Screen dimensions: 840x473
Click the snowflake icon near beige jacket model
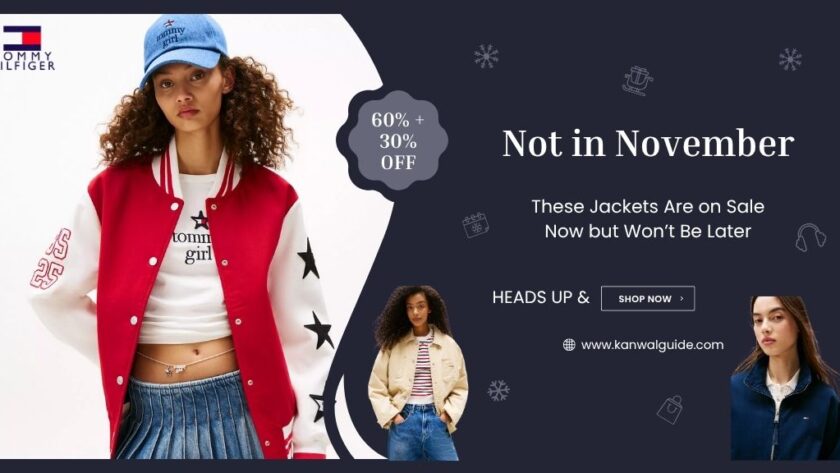tap(498, 391)
